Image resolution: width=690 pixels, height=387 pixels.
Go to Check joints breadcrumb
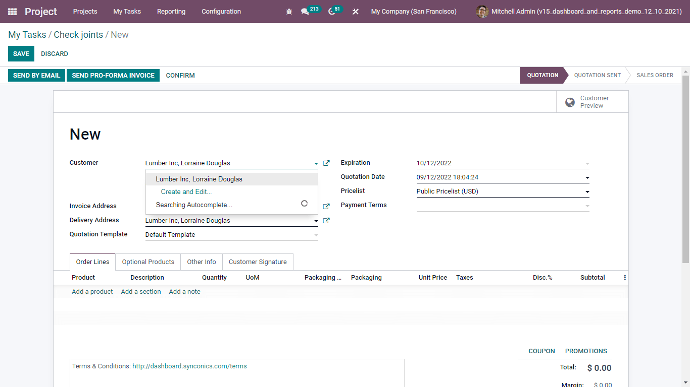click(78, 35)
